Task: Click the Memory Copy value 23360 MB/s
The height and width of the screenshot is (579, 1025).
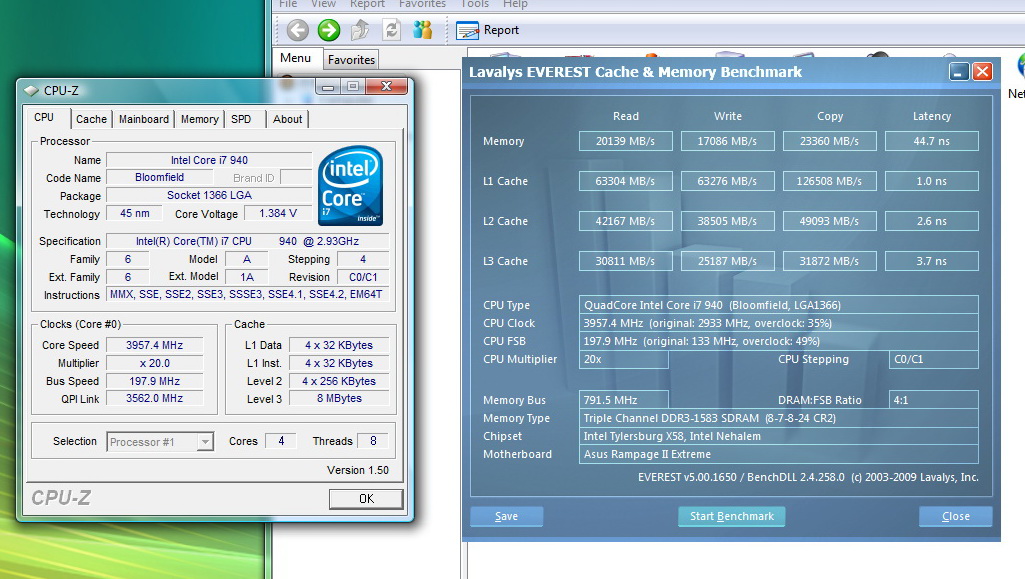Action: coord(830,141)
